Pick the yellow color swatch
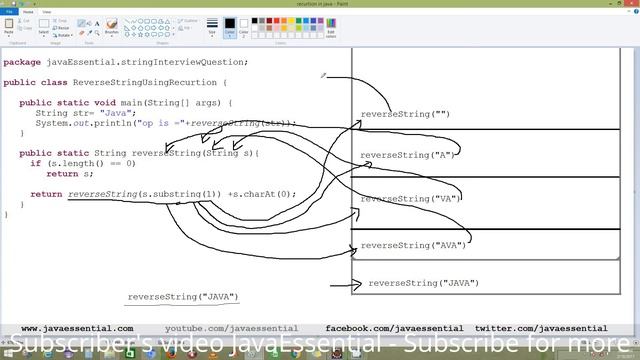Screen dimensions: 640x360 (x=291, y=20)
